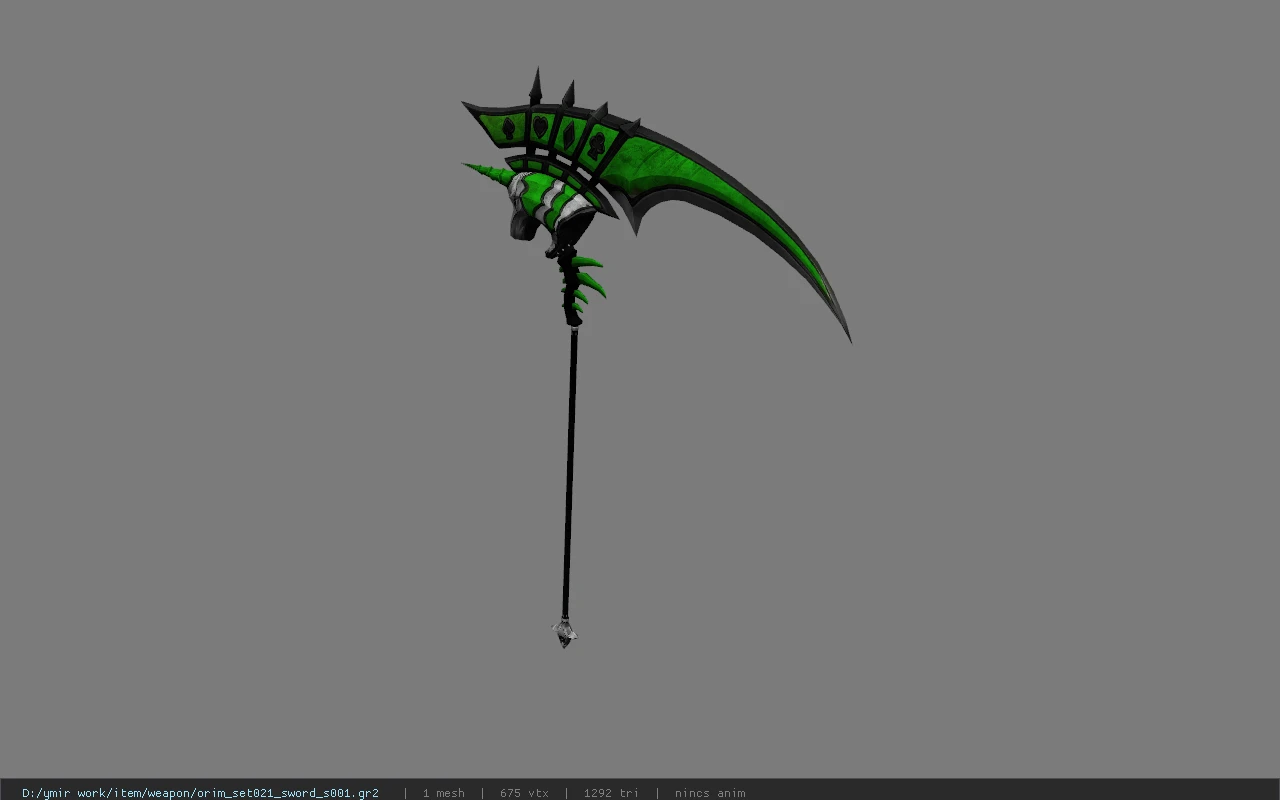Click the '1 mesh' status entry
Screen dimensions: 1280x800
pos(443,793)
